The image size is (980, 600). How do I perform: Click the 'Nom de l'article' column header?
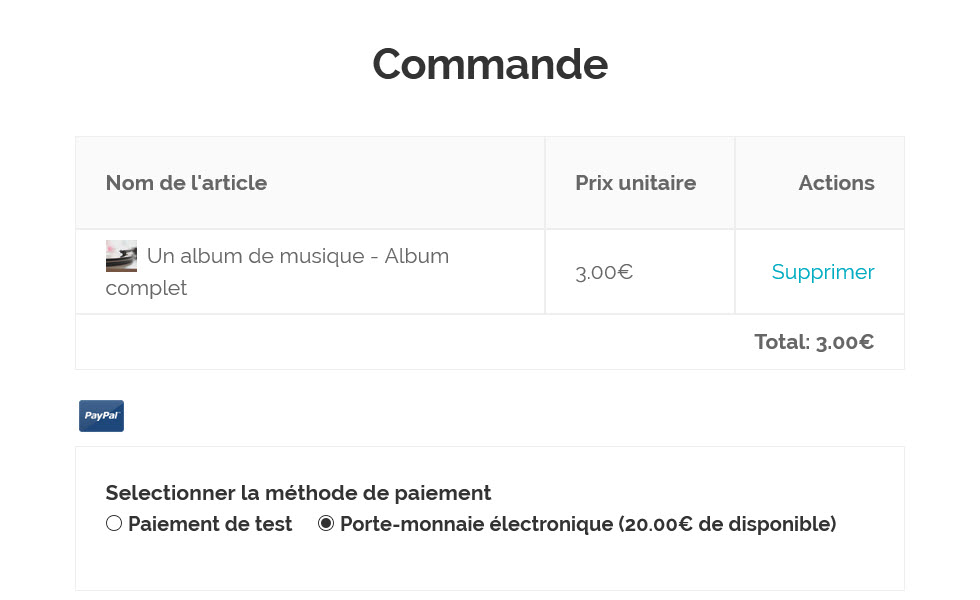pos(186,183)
